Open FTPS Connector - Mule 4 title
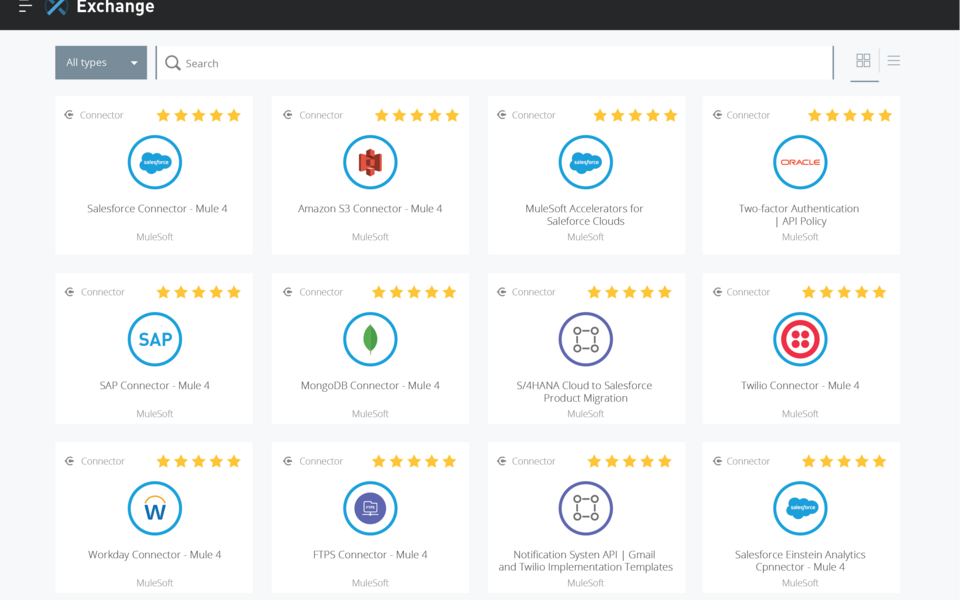The height and width of the screenshot is (600, 960). [370, 555]
